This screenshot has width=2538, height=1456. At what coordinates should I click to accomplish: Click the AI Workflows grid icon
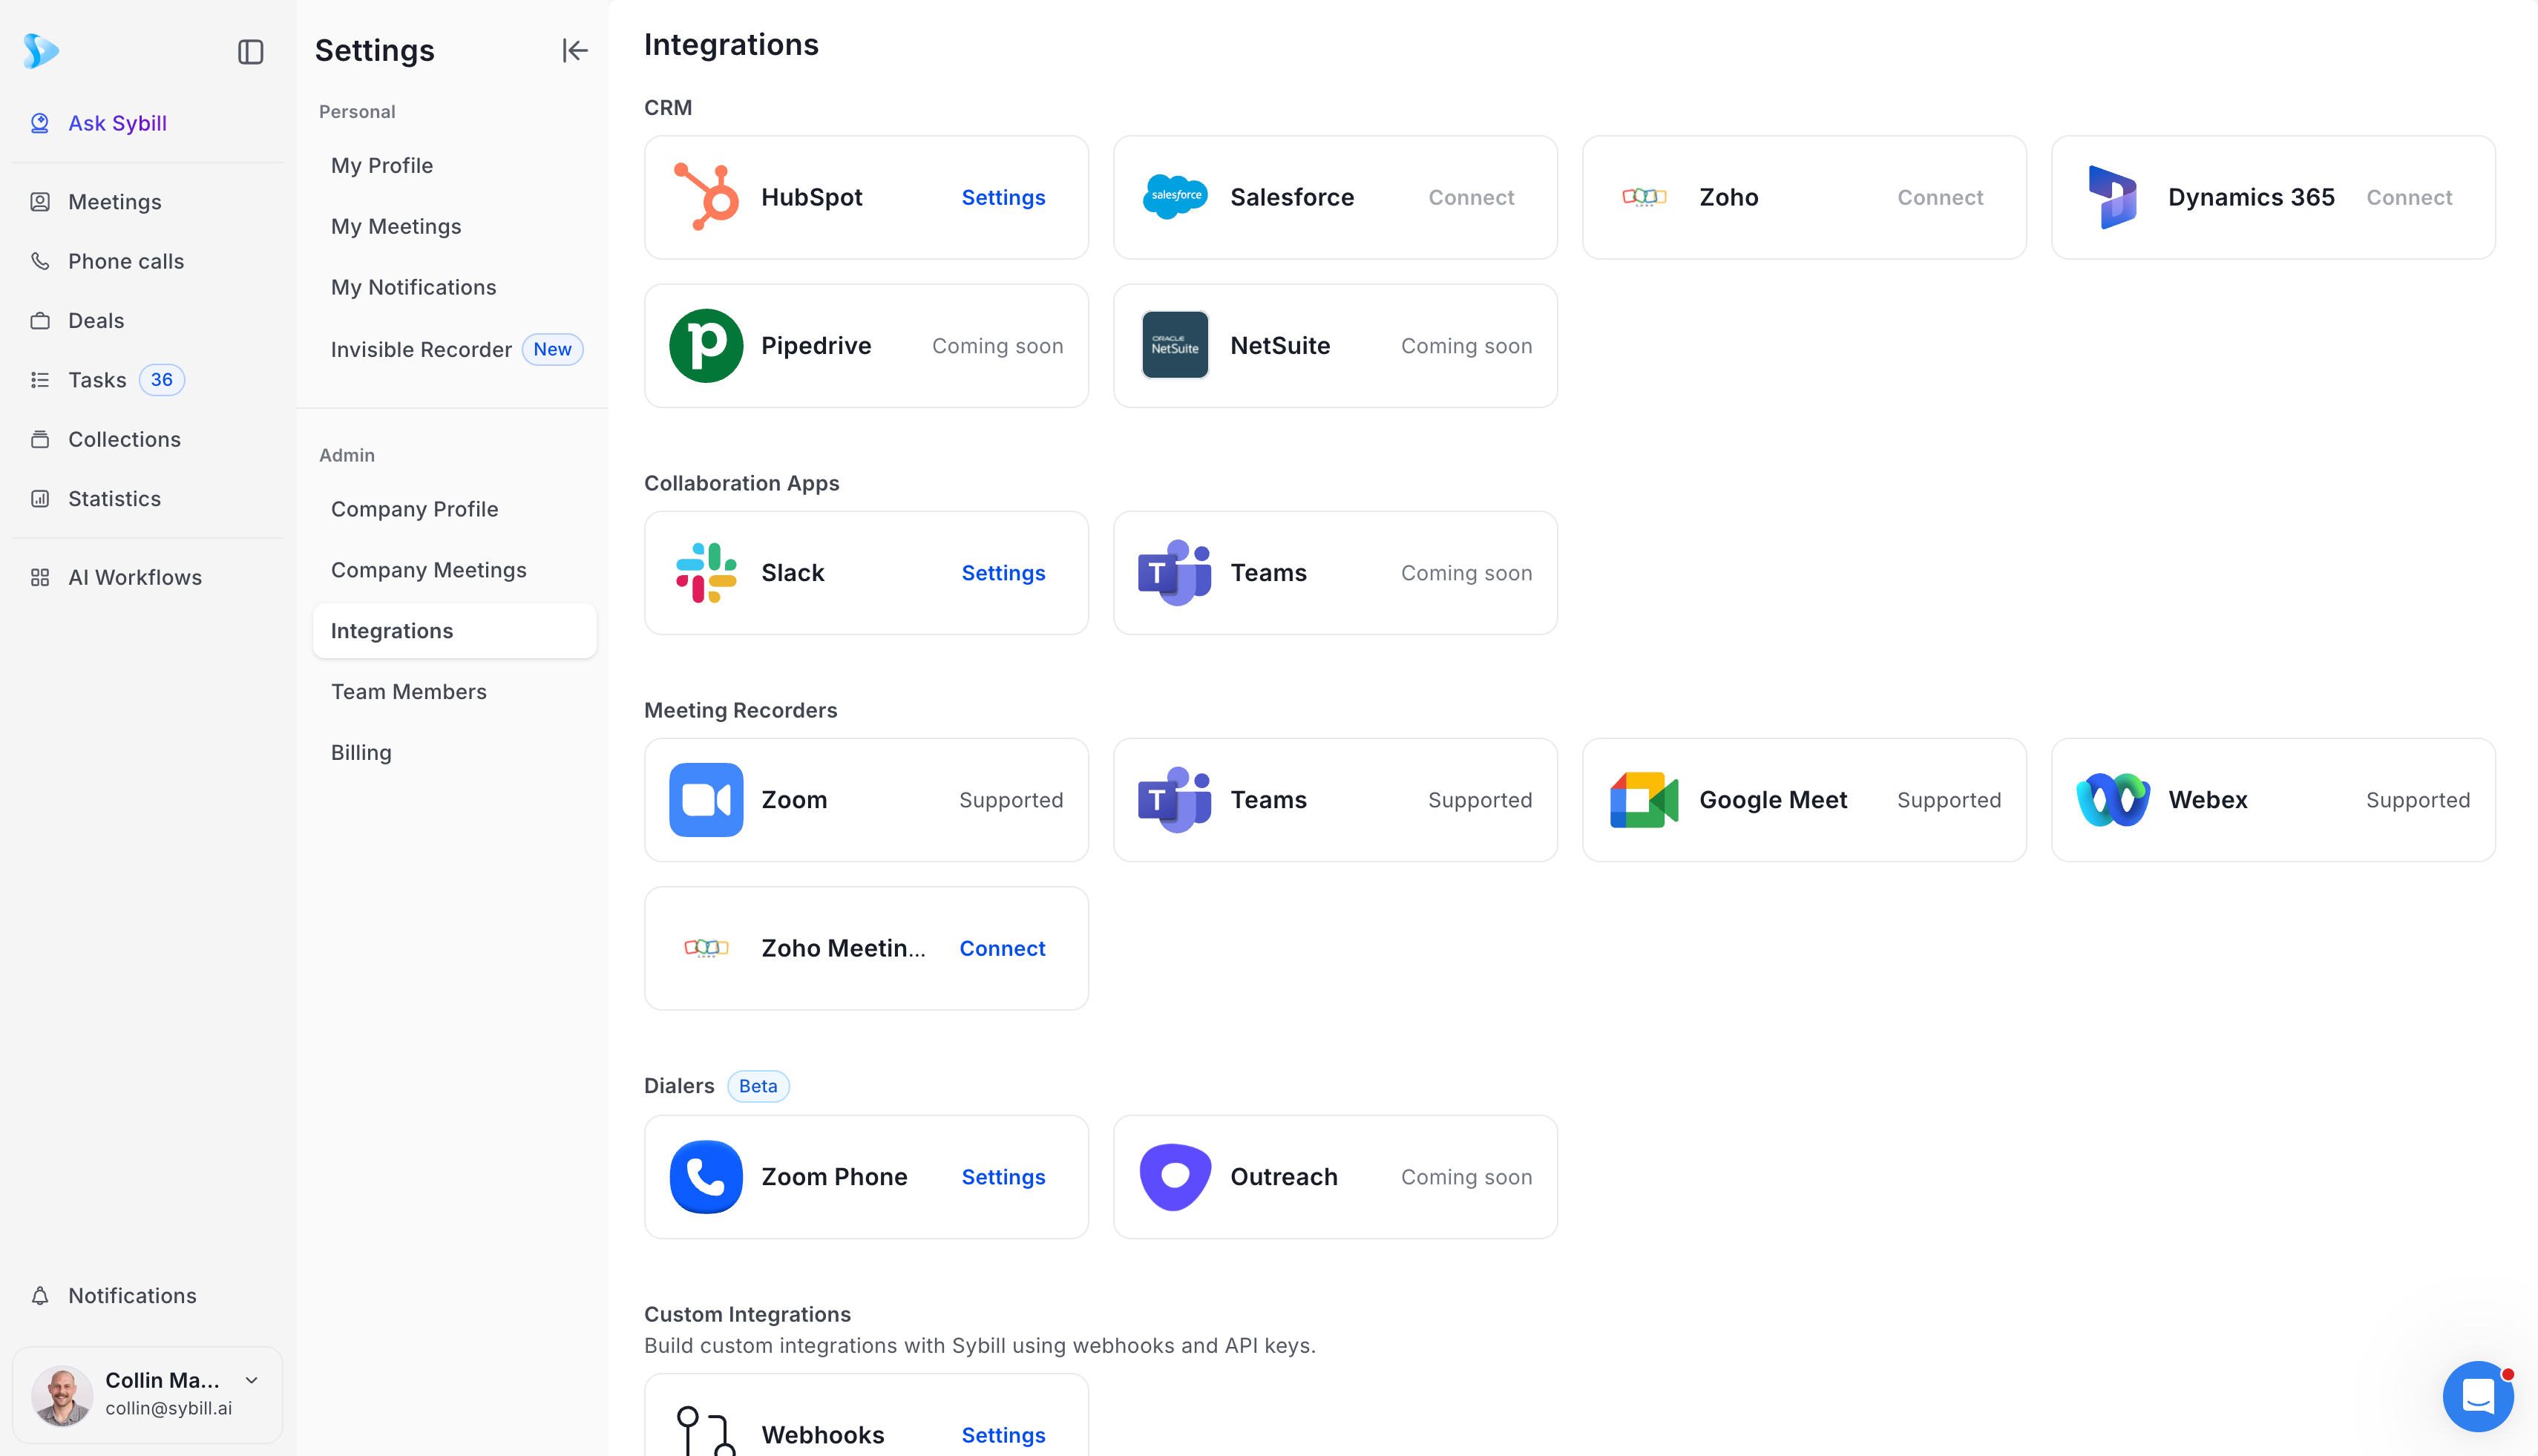pos(40,577)
